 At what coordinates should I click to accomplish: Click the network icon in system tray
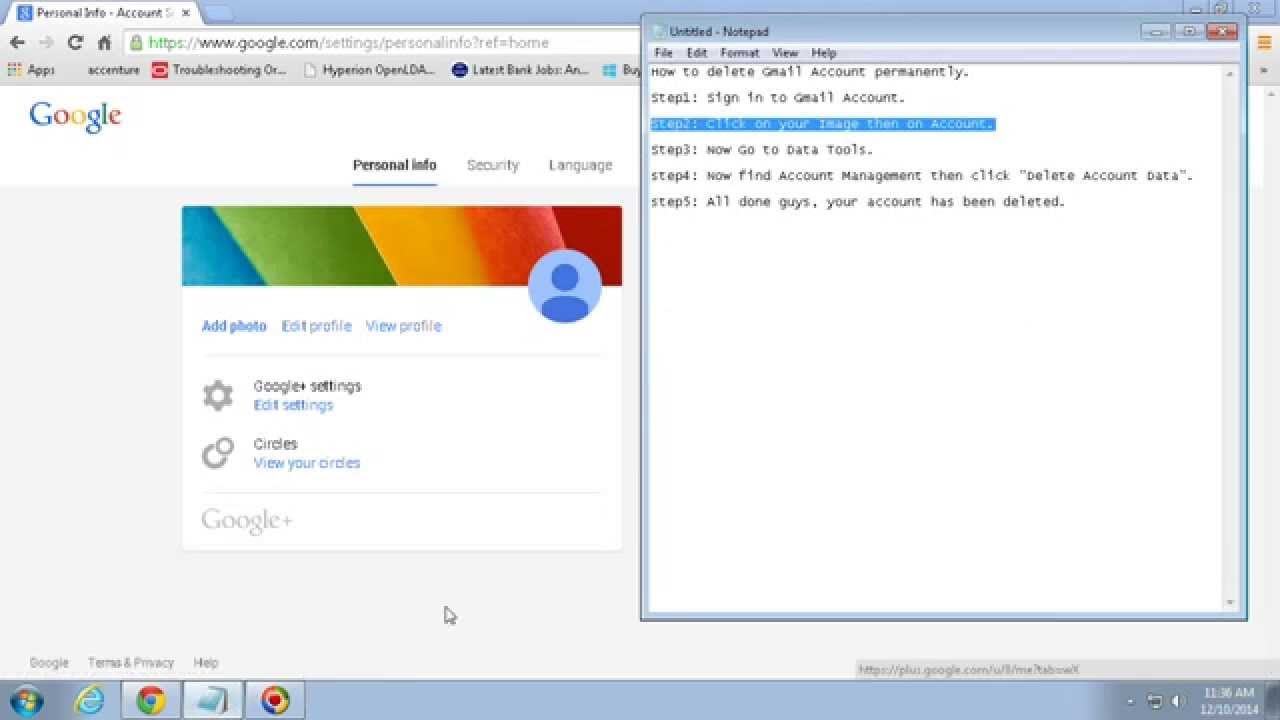(x=1155, y=701)
